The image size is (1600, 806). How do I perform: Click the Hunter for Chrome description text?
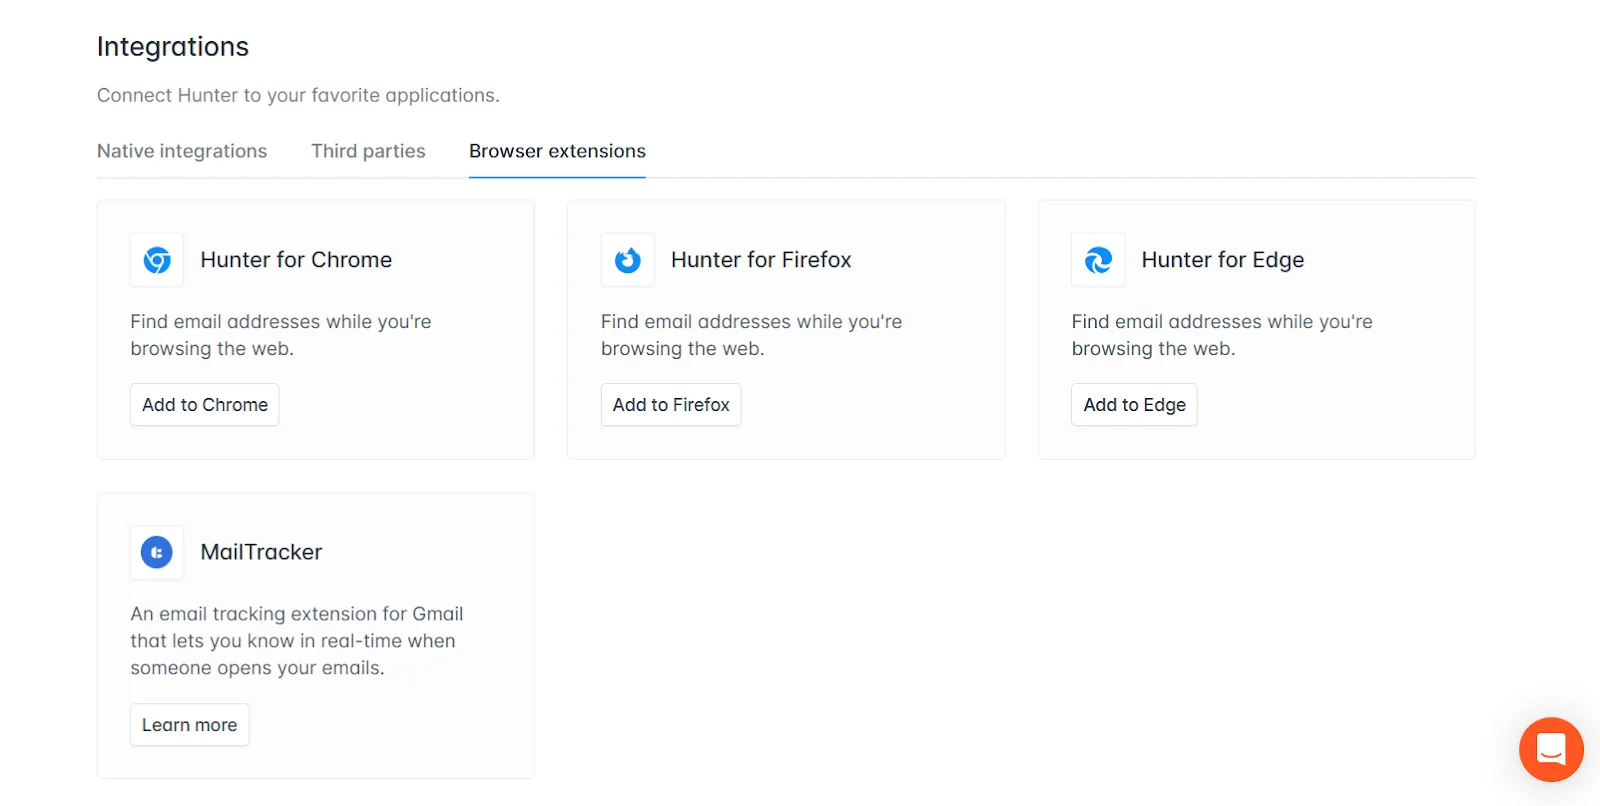tap(281, 335)
